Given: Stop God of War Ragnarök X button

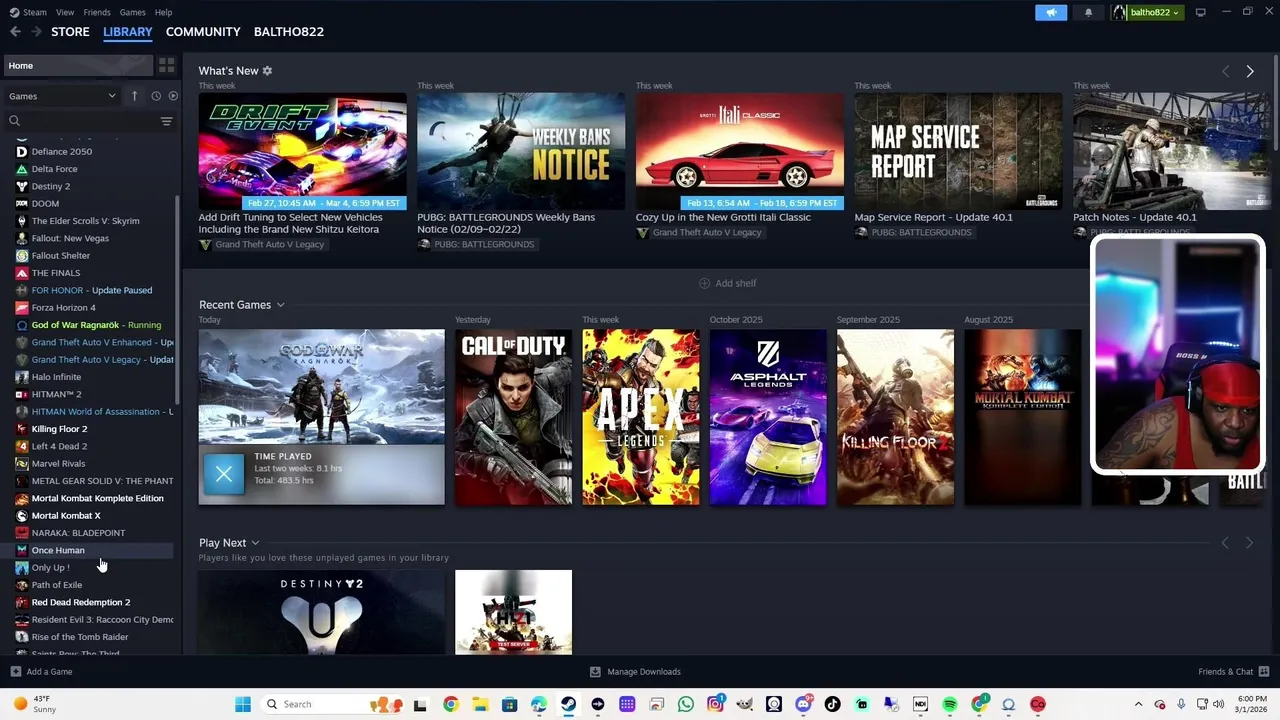Looking at the screenshot, I should [x=224, y=474].
